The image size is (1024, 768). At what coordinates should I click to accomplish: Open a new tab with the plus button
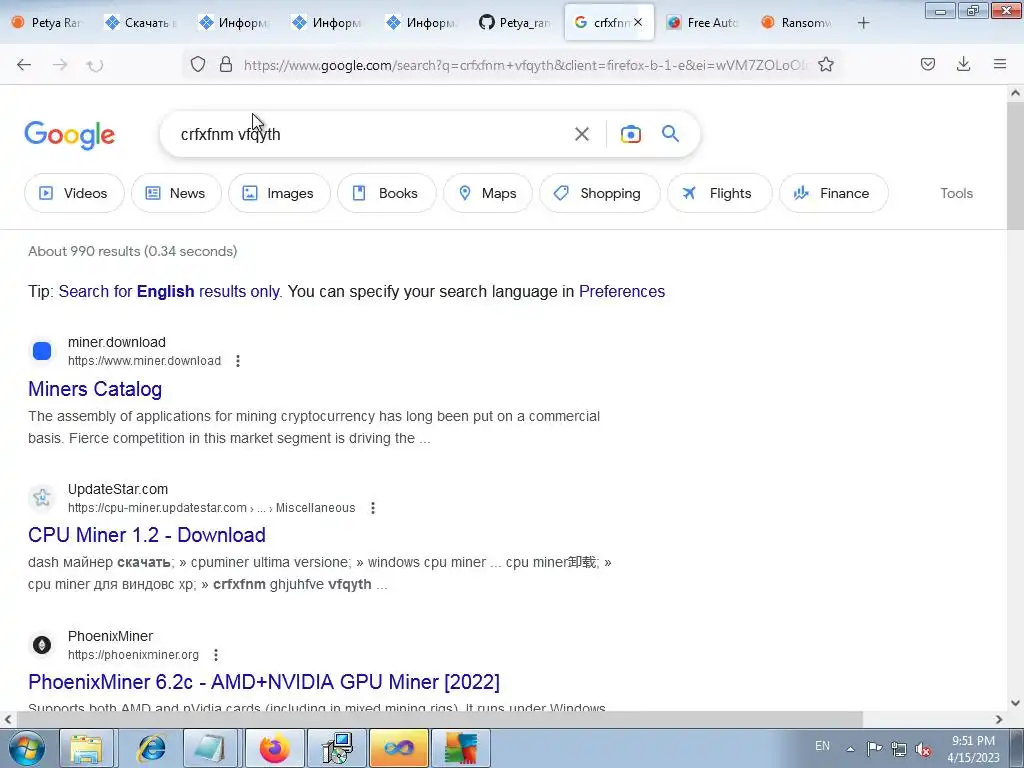pos(863,23)
